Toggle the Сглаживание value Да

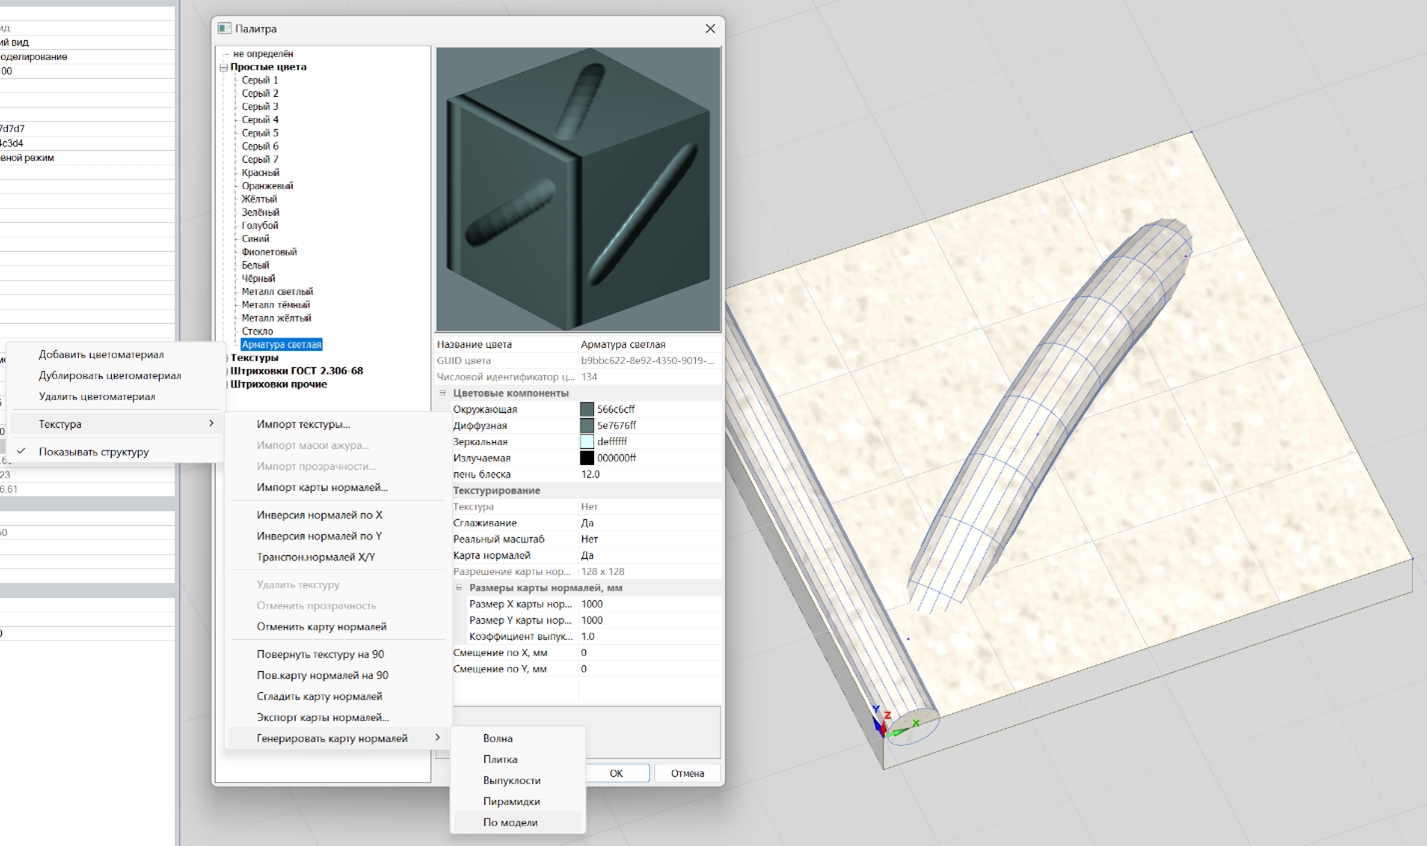pyautogui.click(x=588, y=523)
